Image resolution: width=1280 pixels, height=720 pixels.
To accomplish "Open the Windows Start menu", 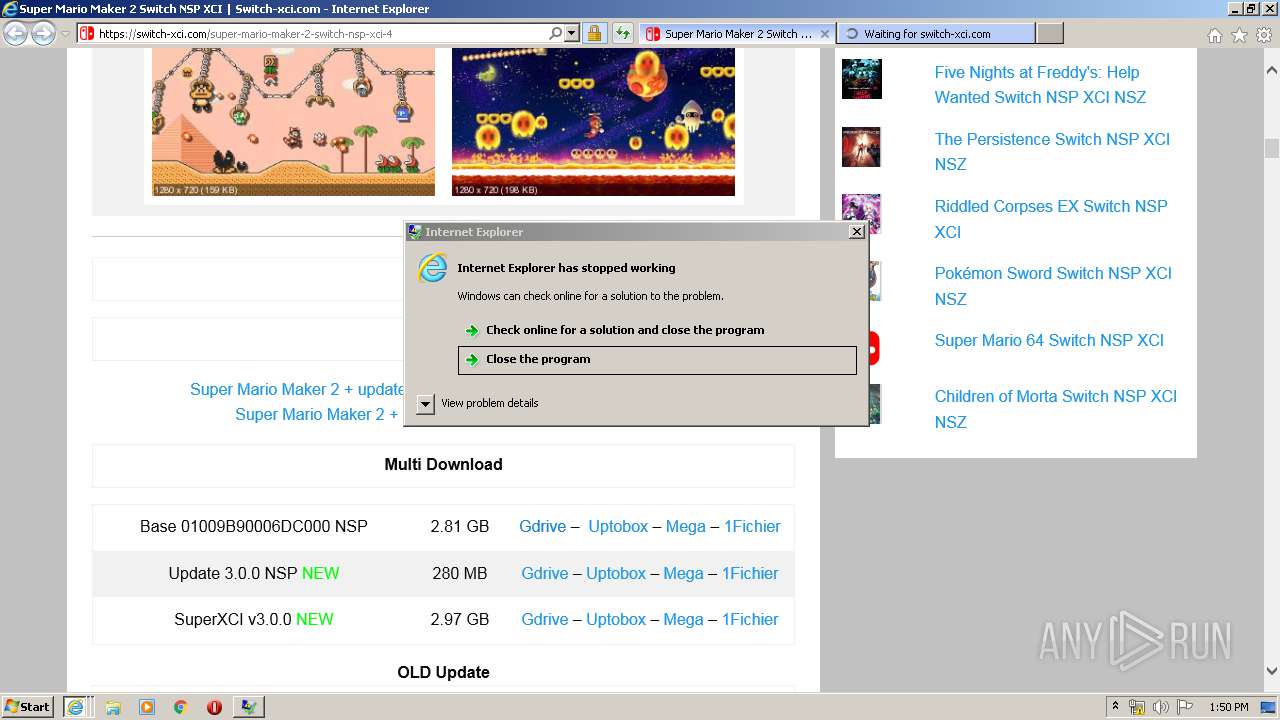I will click(x=28, y=706).
